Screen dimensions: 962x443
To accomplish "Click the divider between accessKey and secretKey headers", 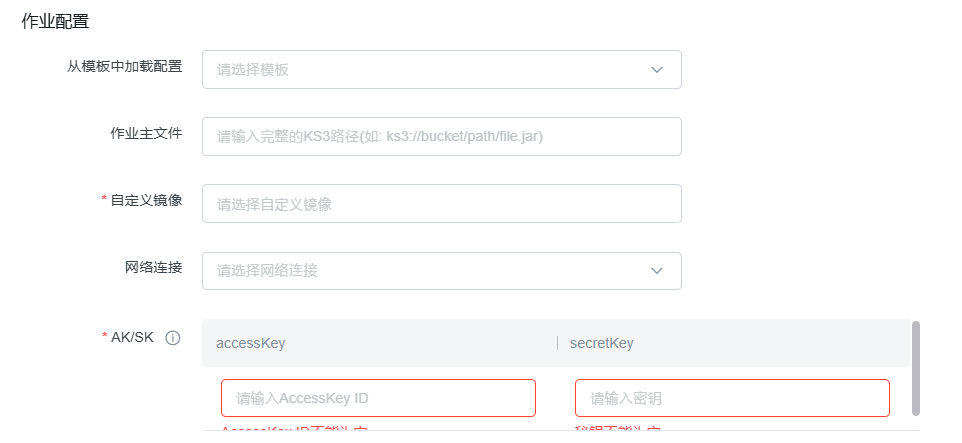I will [x=558, y=343].
